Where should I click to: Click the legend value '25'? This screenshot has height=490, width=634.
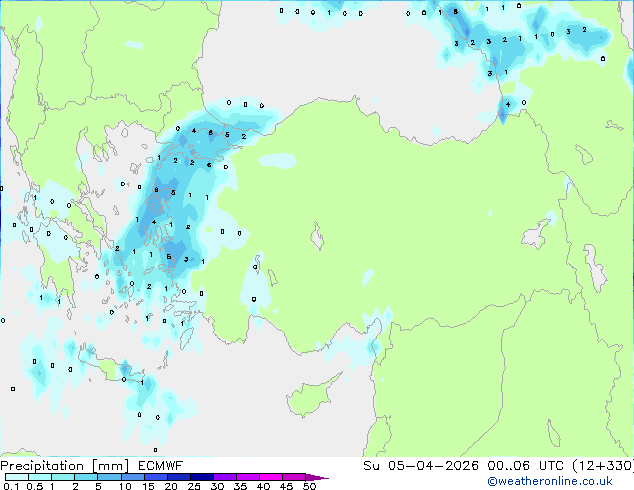194,486
